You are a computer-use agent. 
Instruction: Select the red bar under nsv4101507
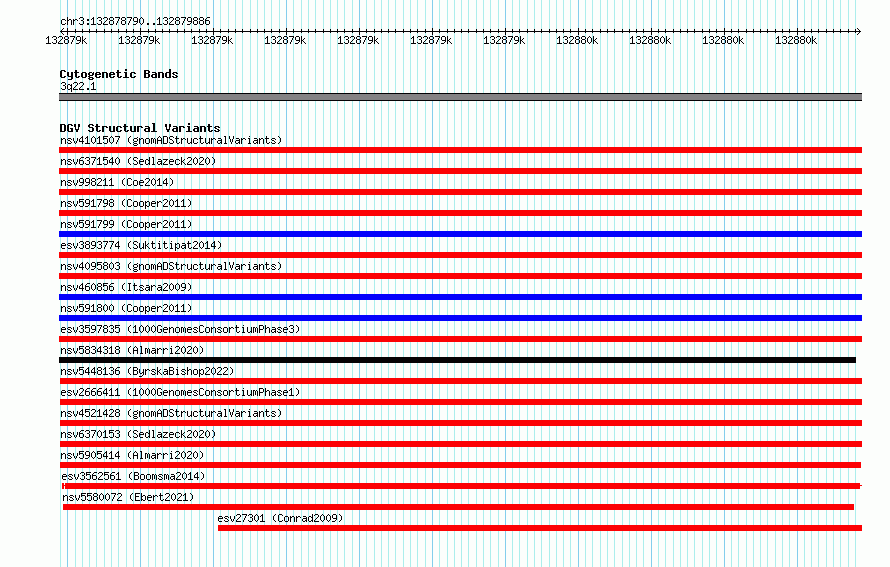pyautogui.click(x=460, y=150)
